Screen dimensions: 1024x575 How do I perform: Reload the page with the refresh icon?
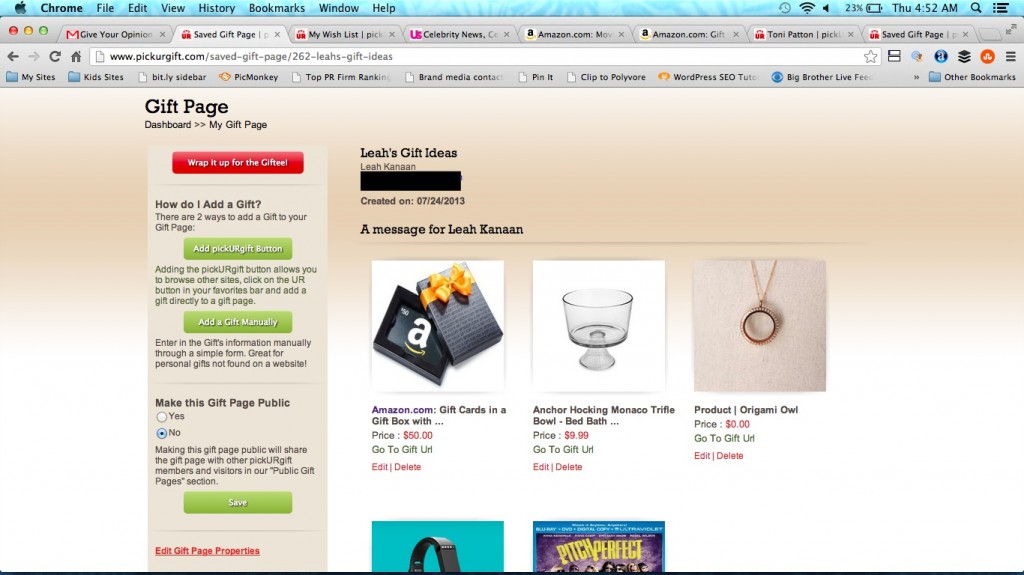click(55, 57)
